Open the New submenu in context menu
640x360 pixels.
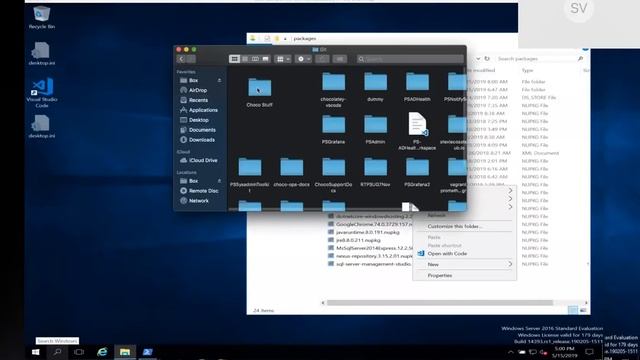(464, 264)
